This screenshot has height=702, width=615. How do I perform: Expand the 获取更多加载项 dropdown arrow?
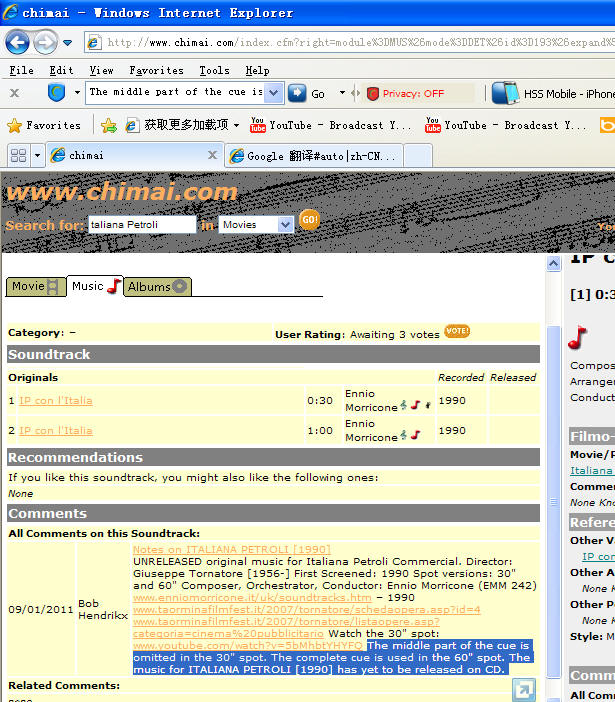pos(237,125)
